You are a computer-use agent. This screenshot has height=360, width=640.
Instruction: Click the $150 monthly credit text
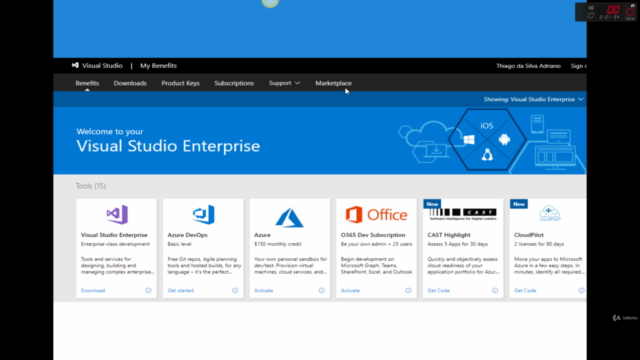coord(278,244)
